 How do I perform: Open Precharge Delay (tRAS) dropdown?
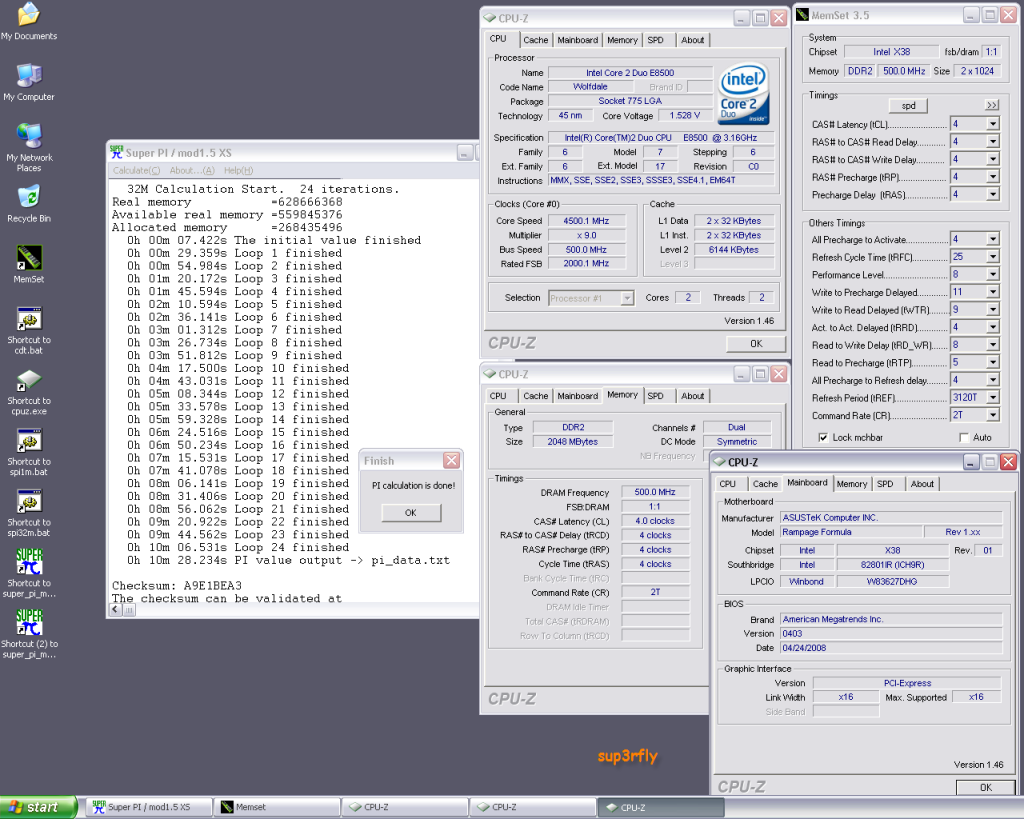pyautogui.click(x=993, y=195)
